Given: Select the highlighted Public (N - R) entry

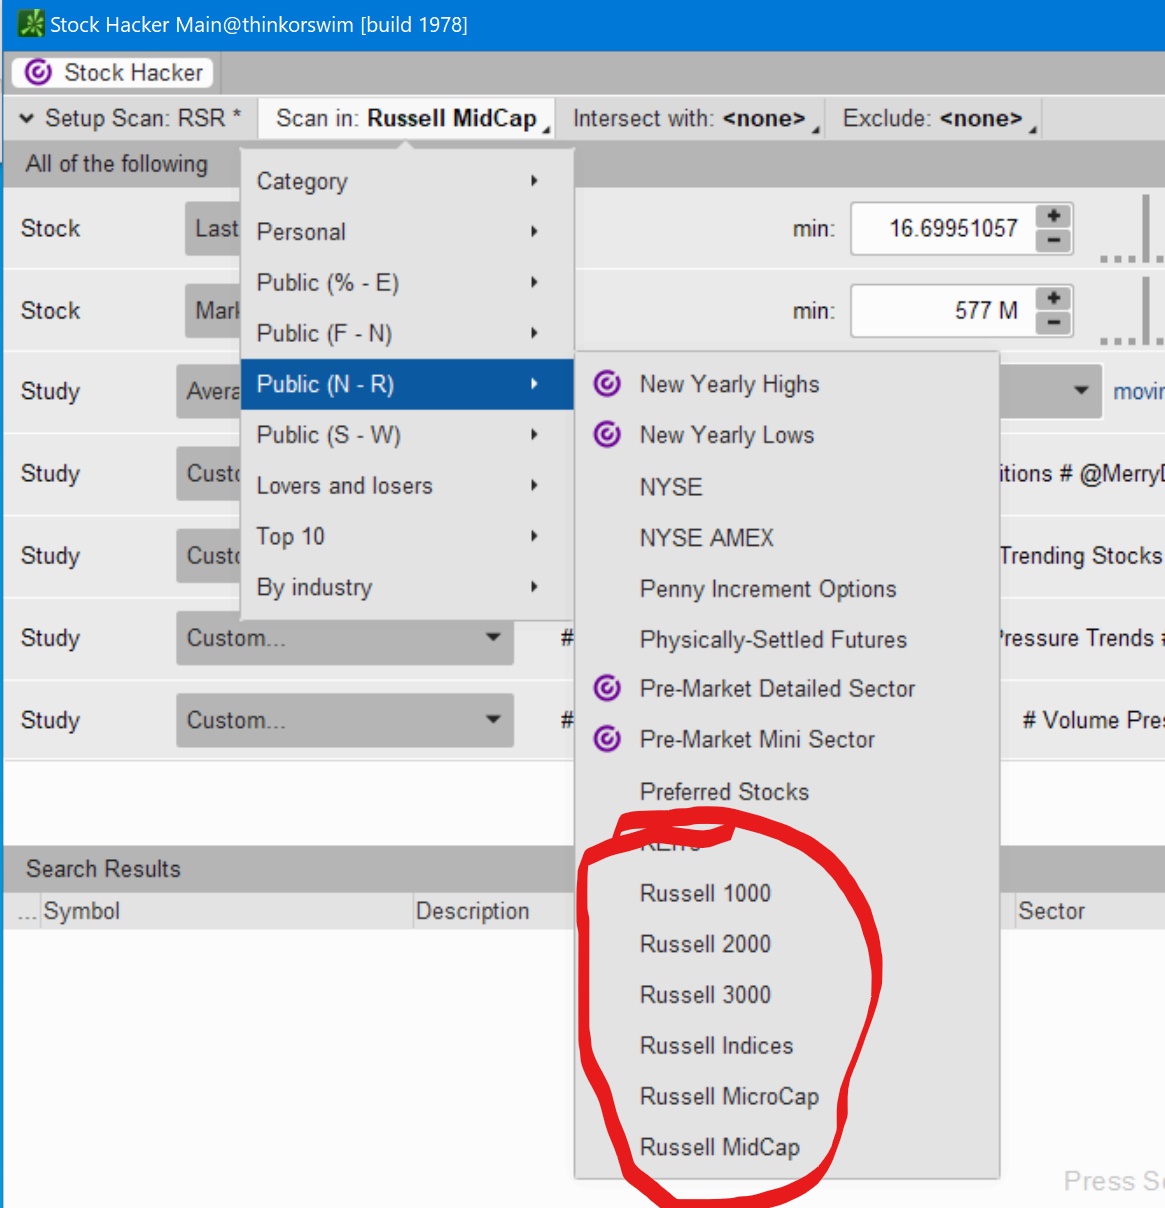Looking at the screenshot, I should coord(407,384).
